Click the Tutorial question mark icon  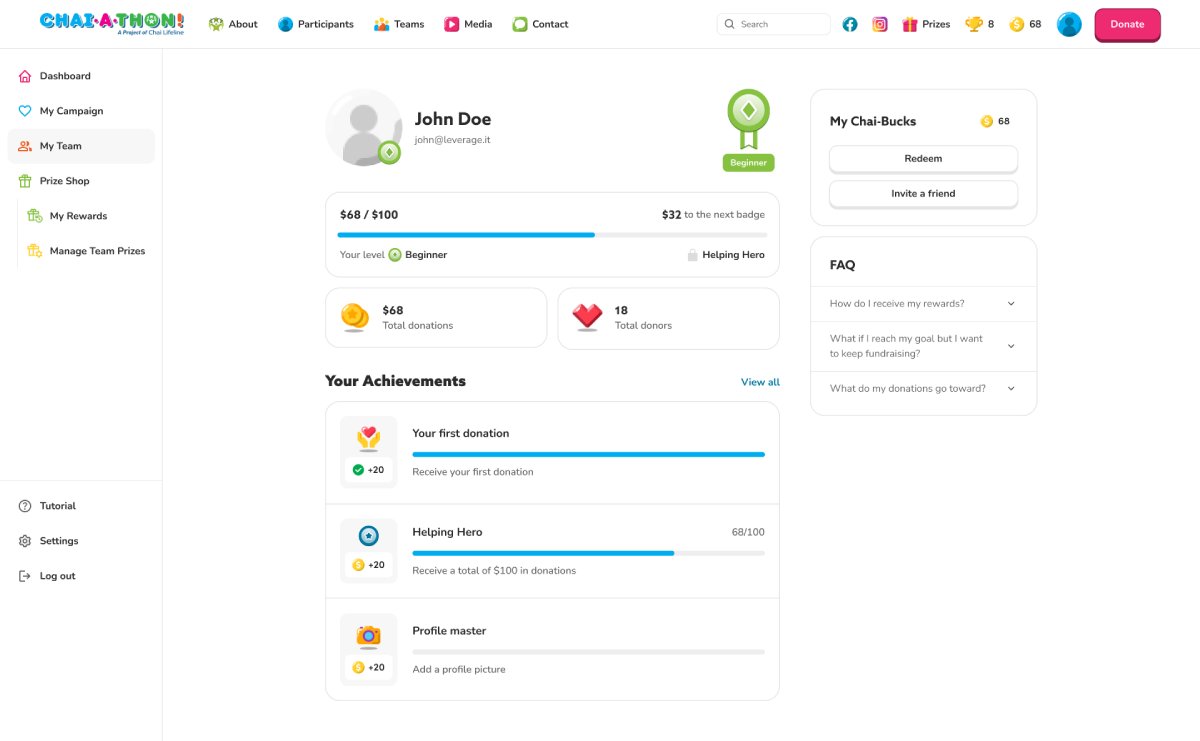[25, 506]
